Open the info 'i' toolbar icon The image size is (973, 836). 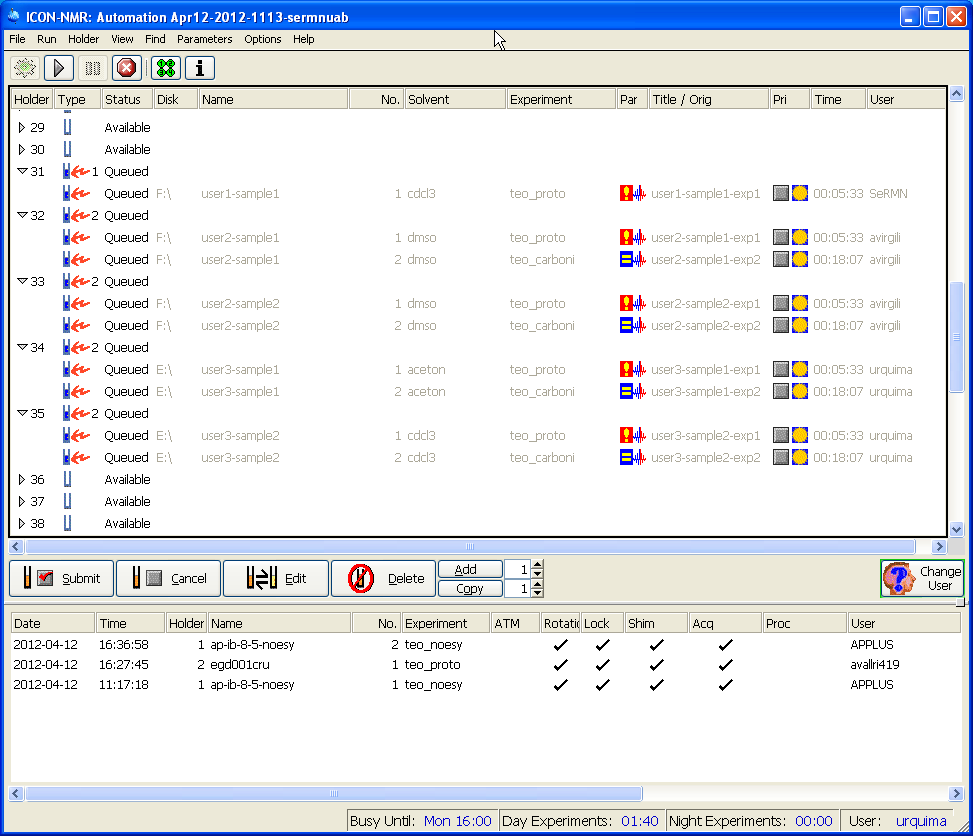click(200, 68)
